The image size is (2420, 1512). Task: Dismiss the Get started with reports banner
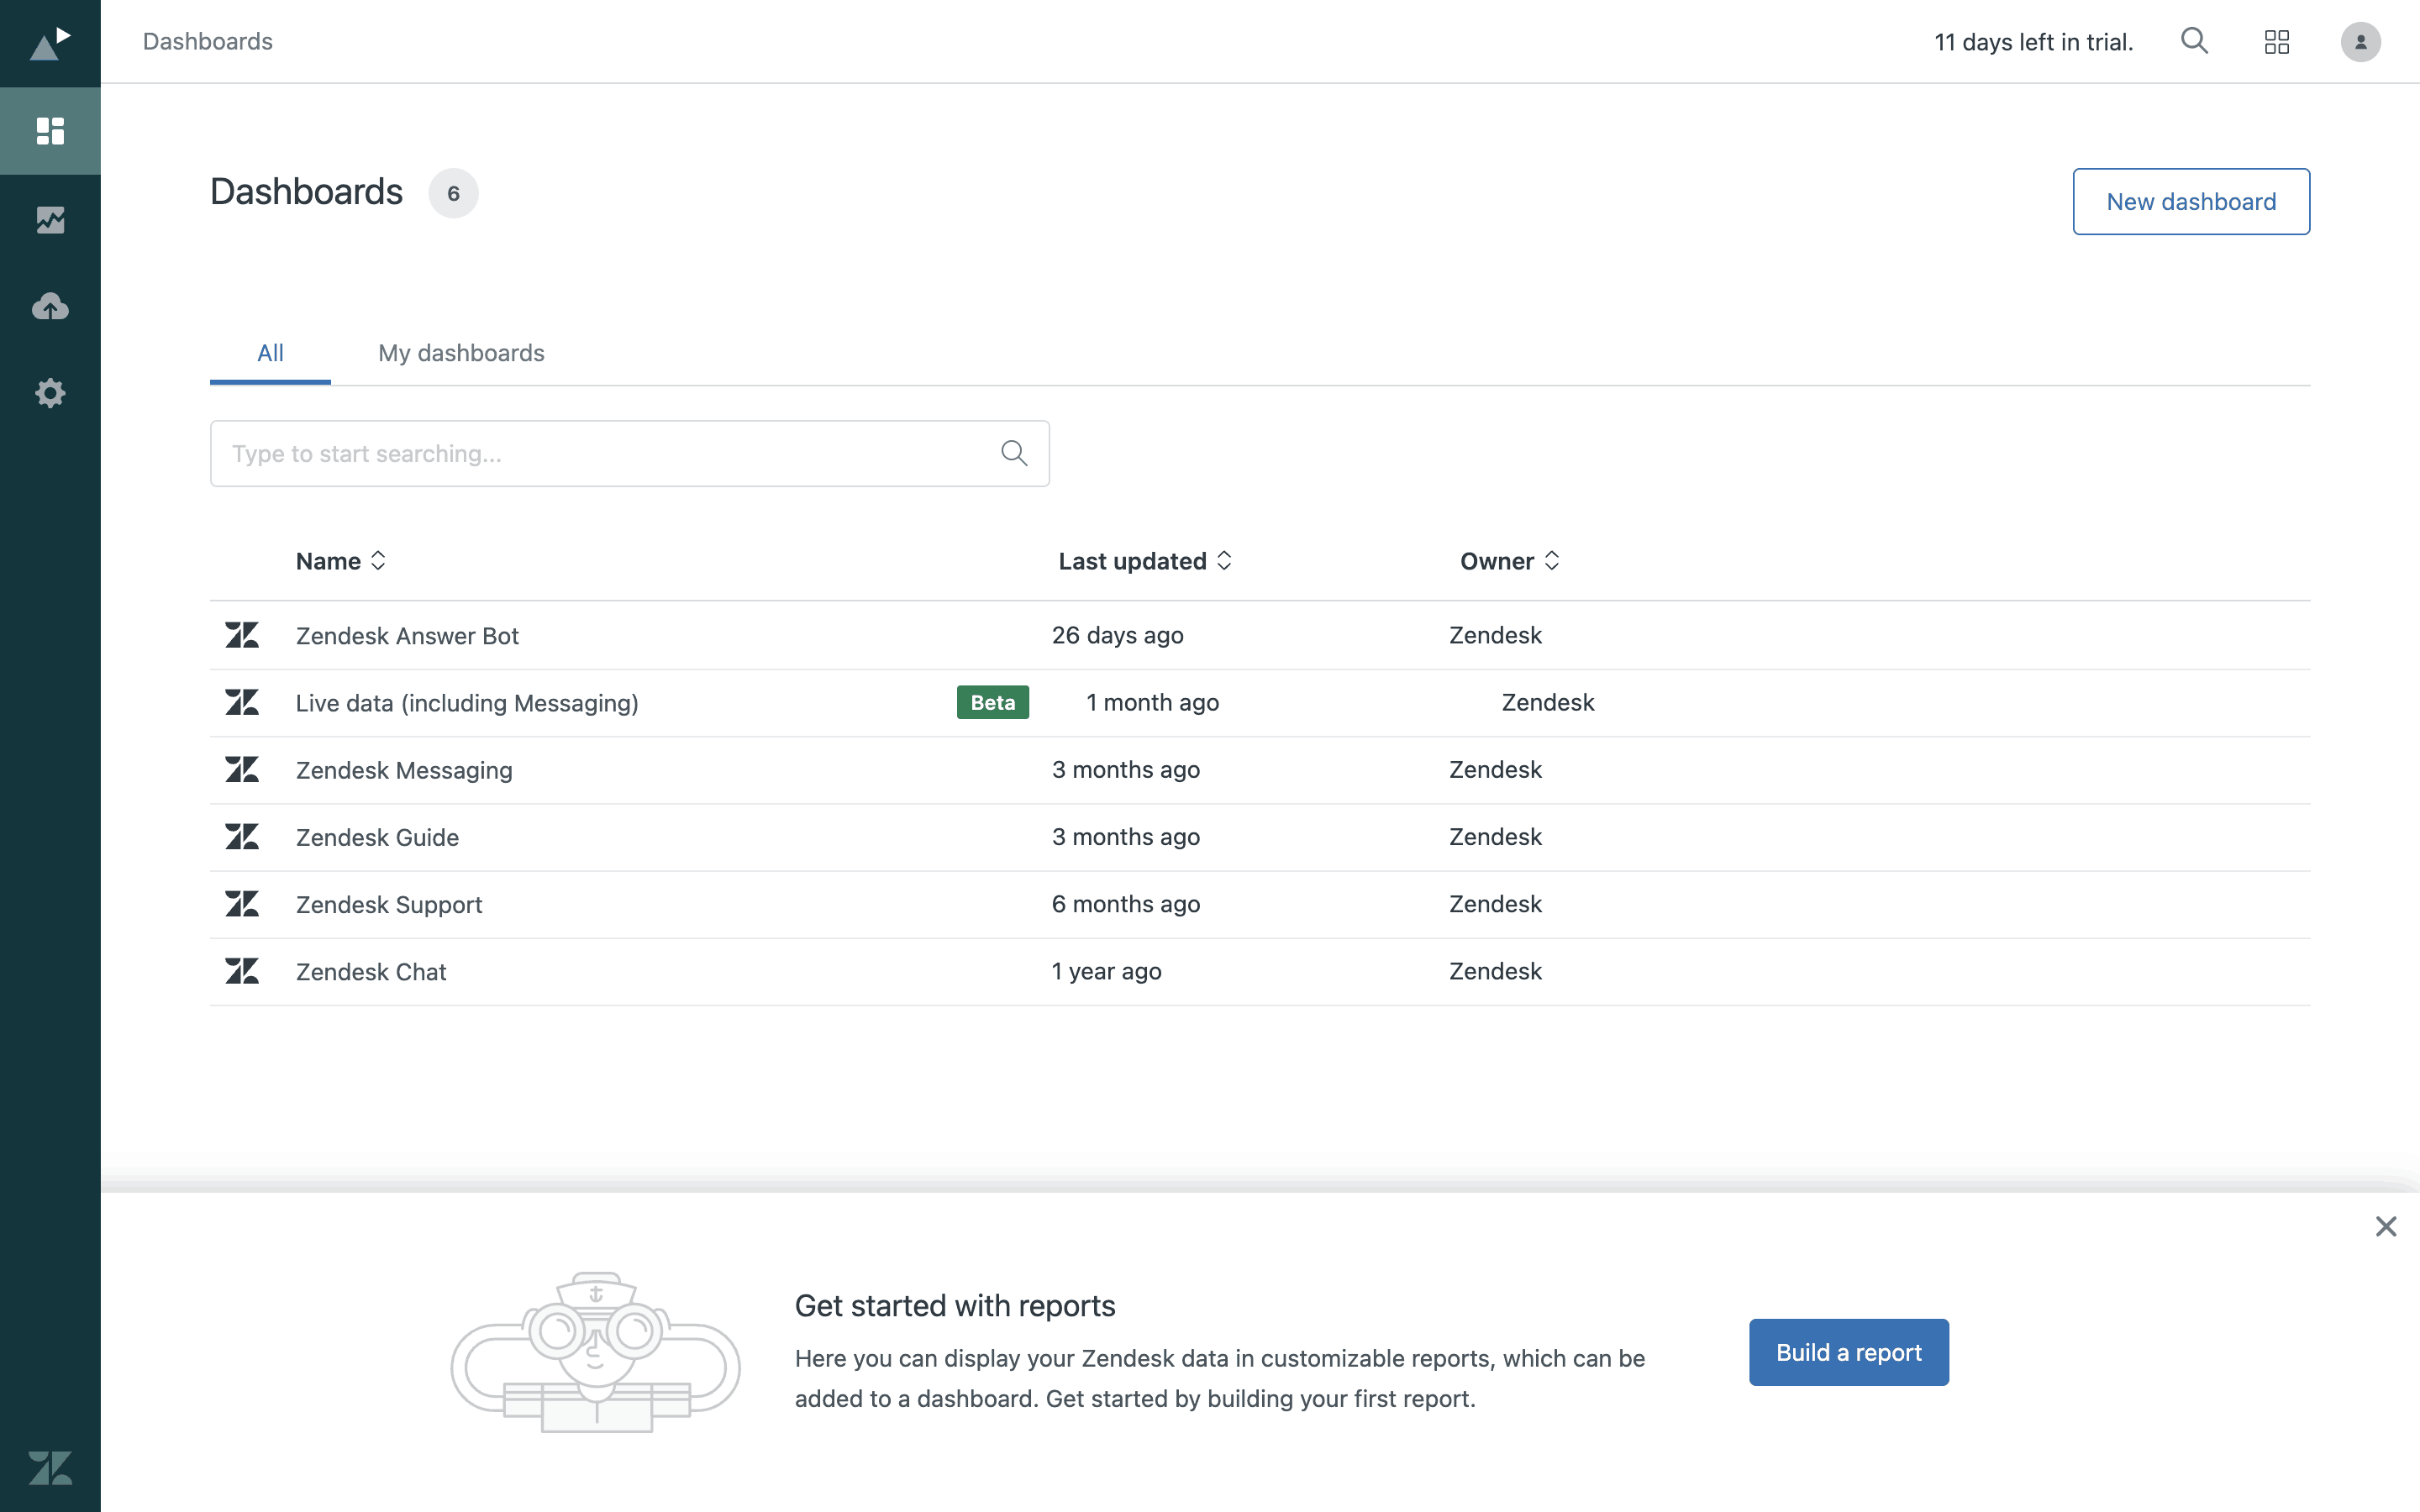pyautogui.click(x=2386, y=1226)
